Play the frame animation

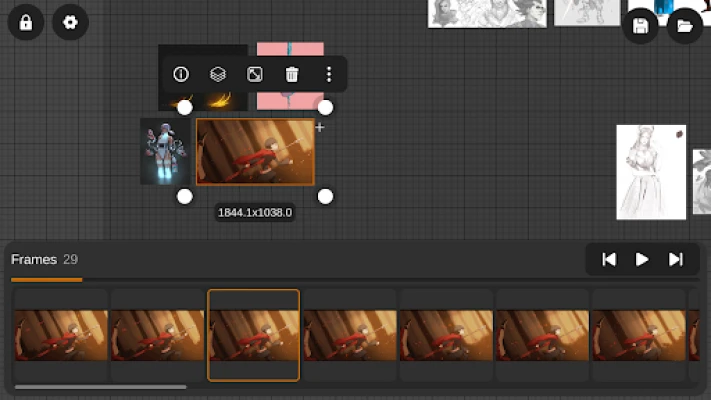point(642,259)
